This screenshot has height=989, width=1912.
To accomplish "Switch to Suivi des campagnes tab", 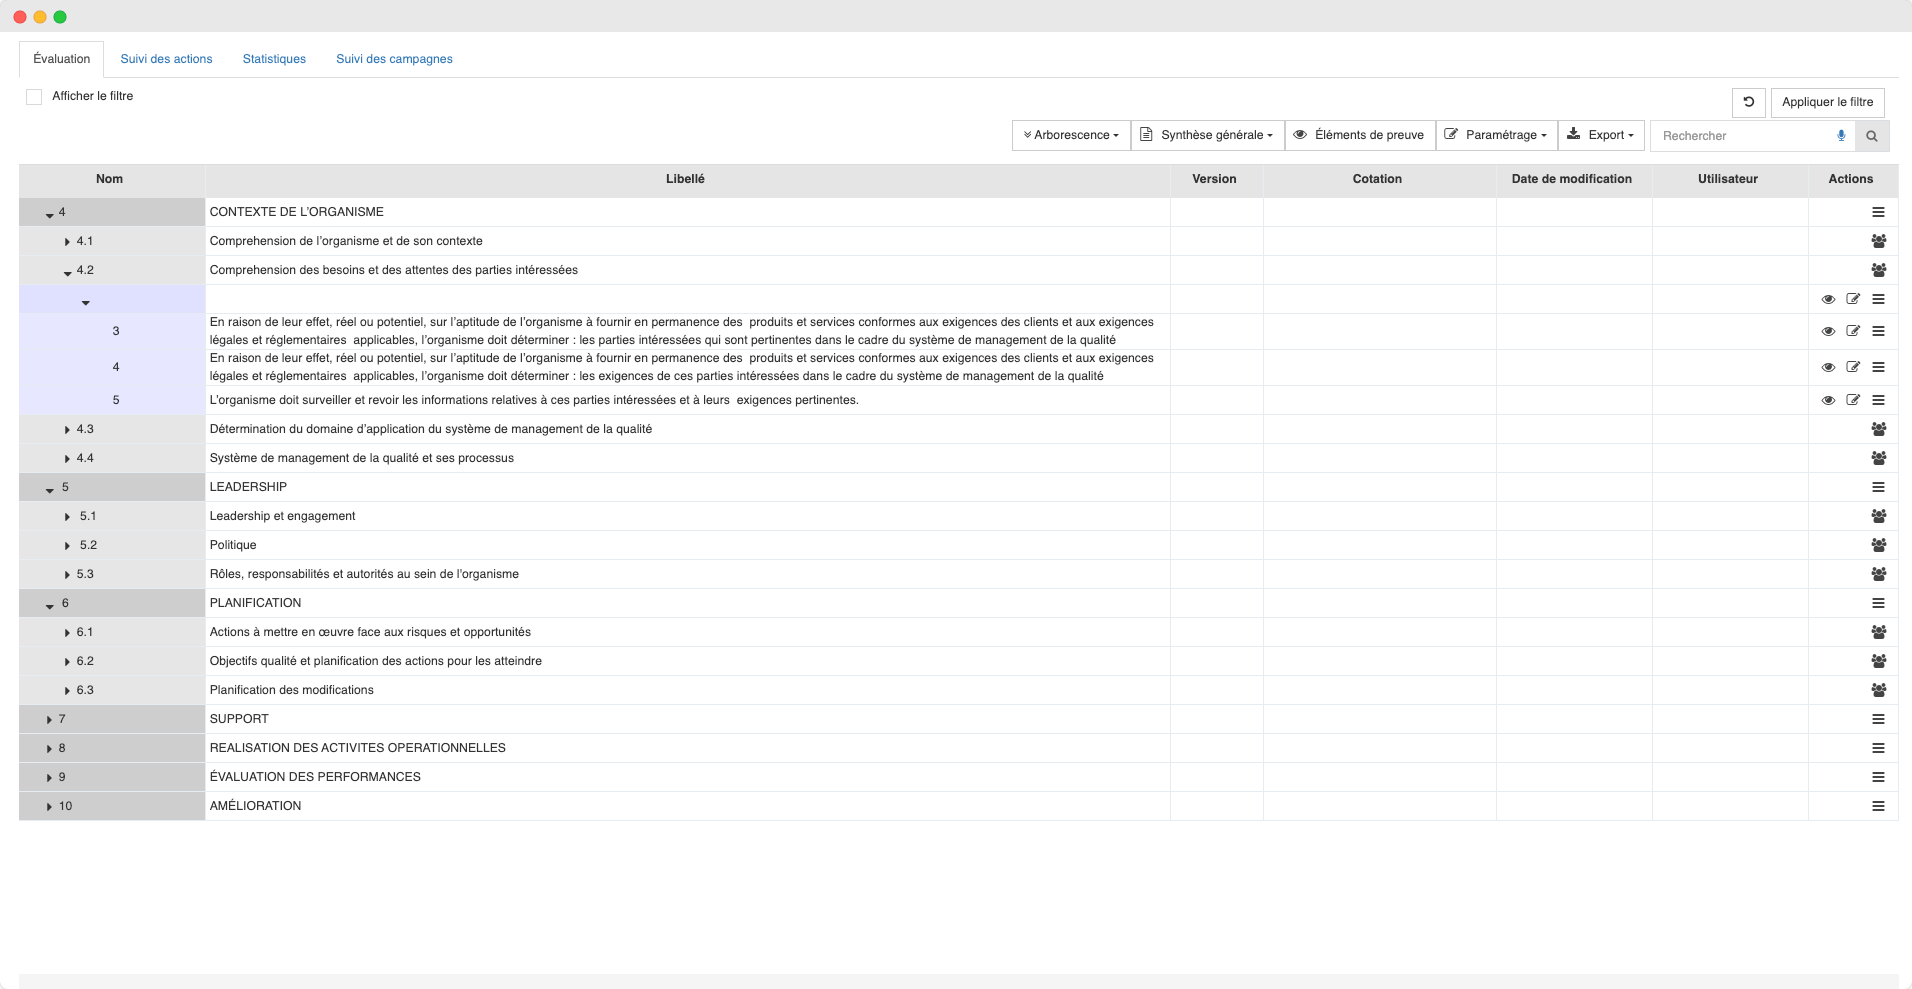I will pos(394,59).
